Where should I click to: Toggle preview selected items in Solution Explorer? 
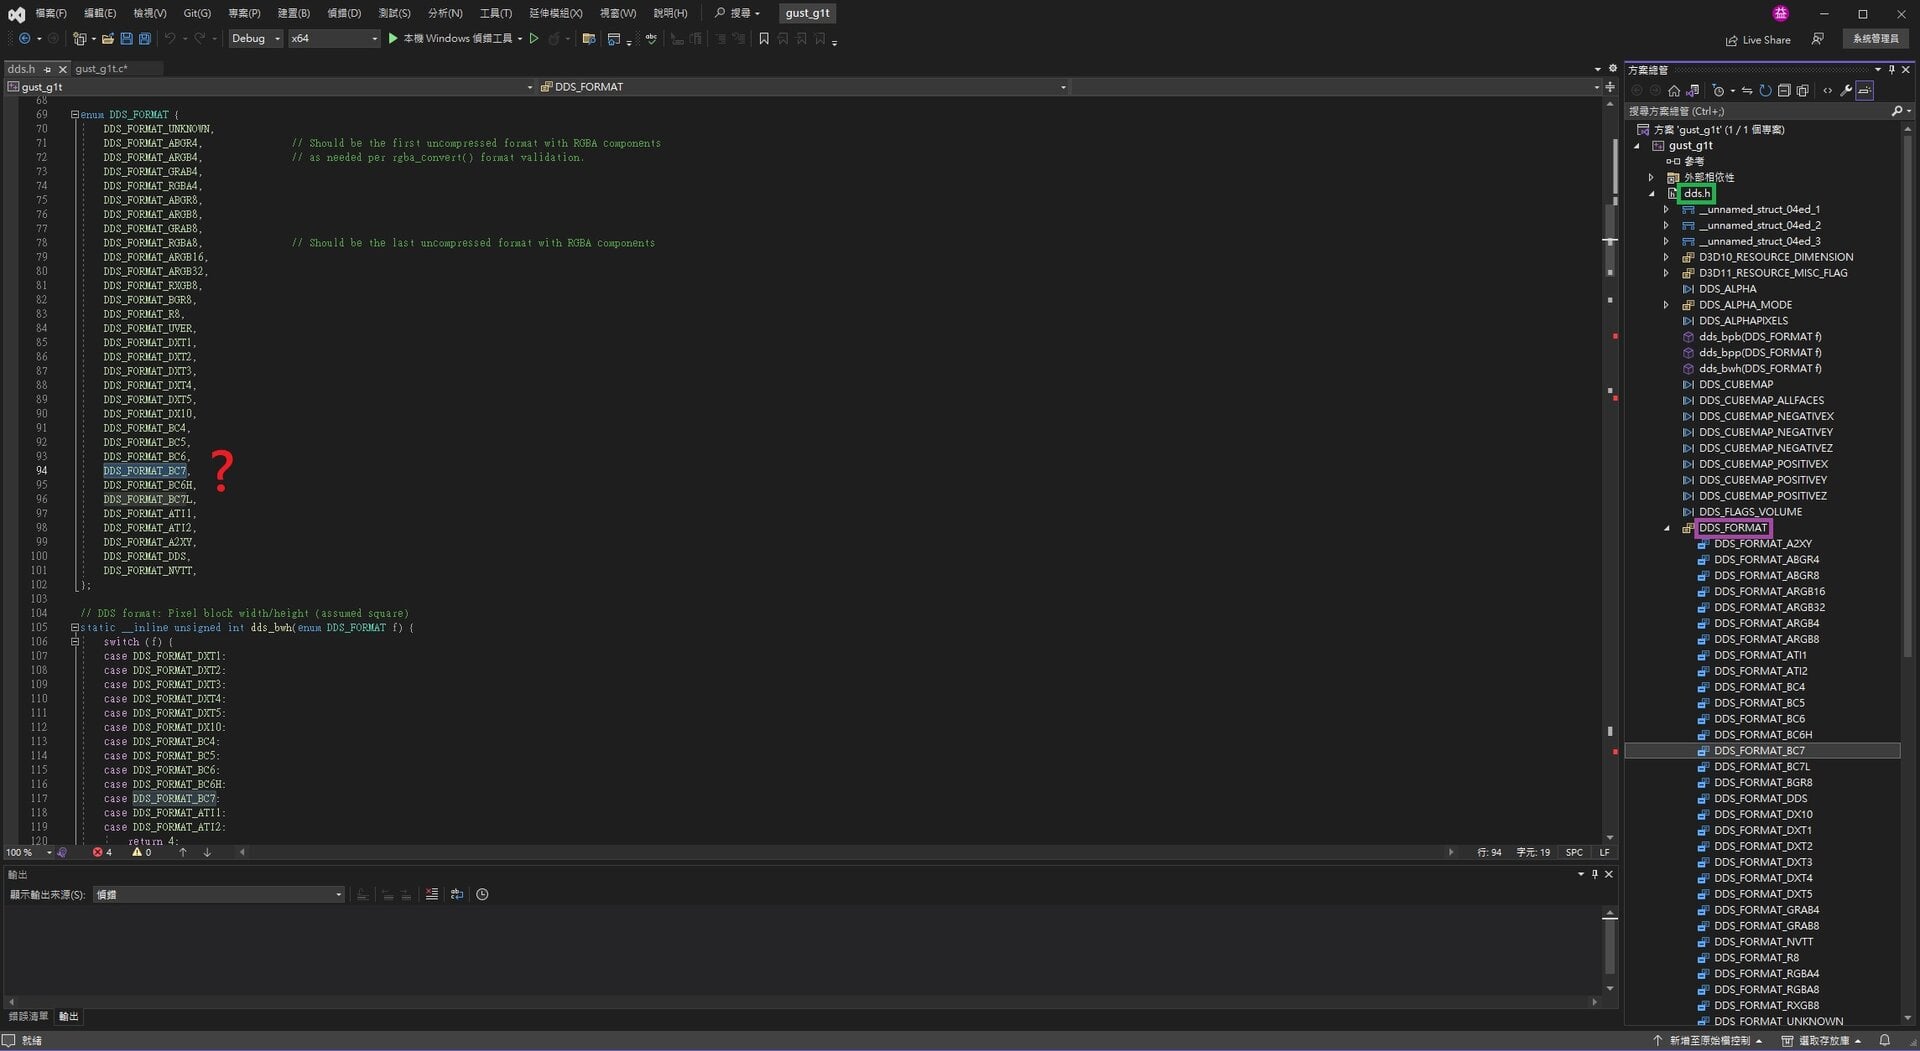pyautogui.click(x=1865, y=90)
